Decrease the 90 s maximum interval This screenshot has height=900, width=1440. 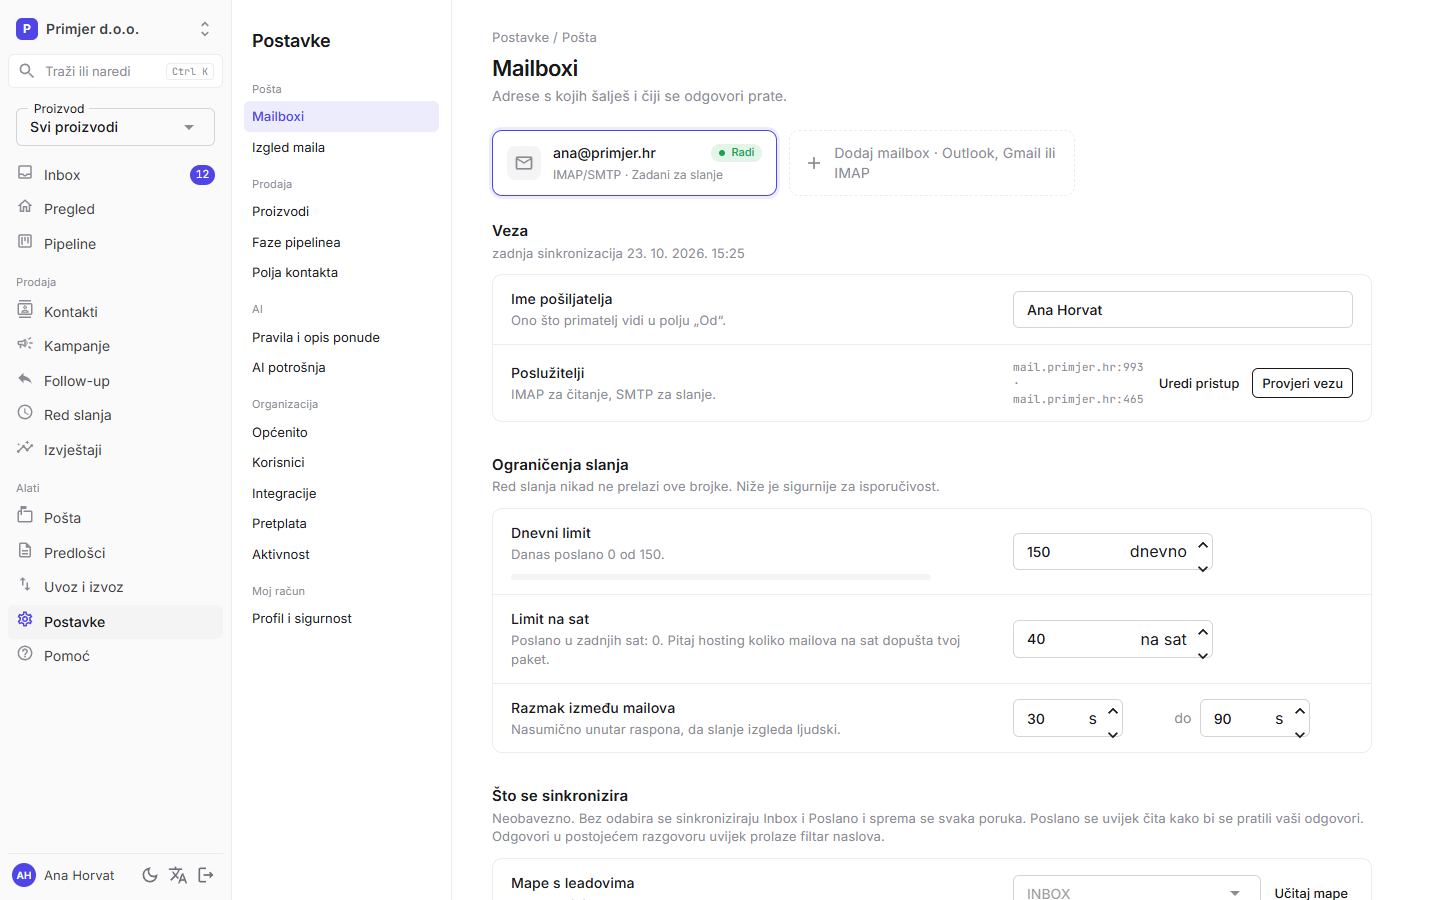1300,734
